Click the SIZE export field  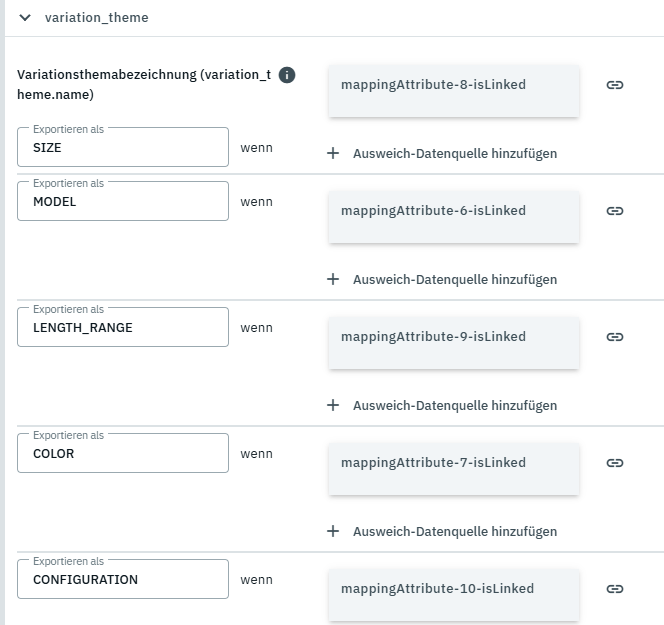[123, 148]
